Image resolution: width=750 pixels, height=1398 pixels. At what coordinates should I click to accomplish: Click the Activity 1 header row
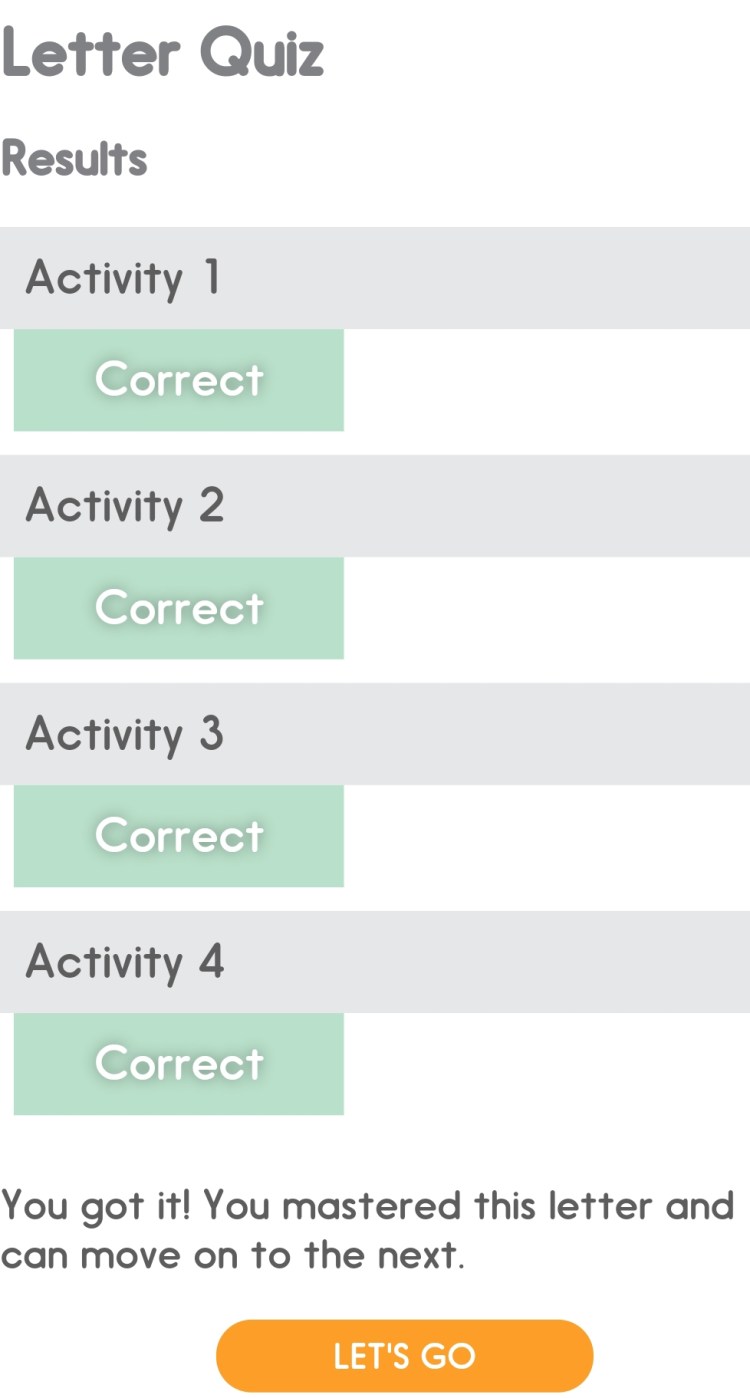(x=375, y=278)
